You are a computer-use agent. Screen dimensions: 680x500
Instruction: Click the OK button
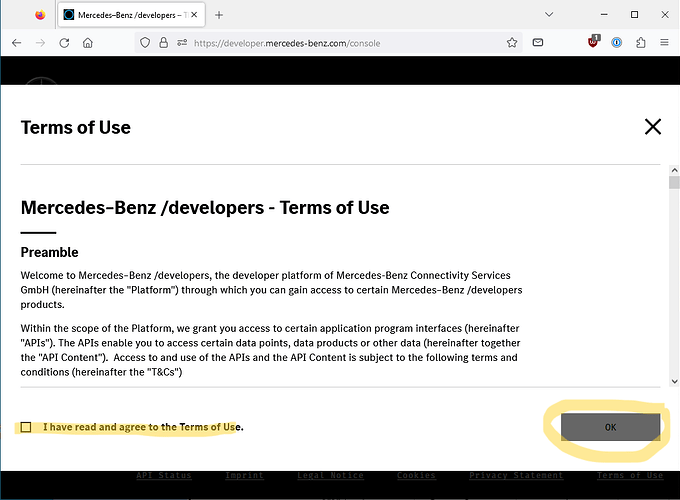click(x=611, y=427)
